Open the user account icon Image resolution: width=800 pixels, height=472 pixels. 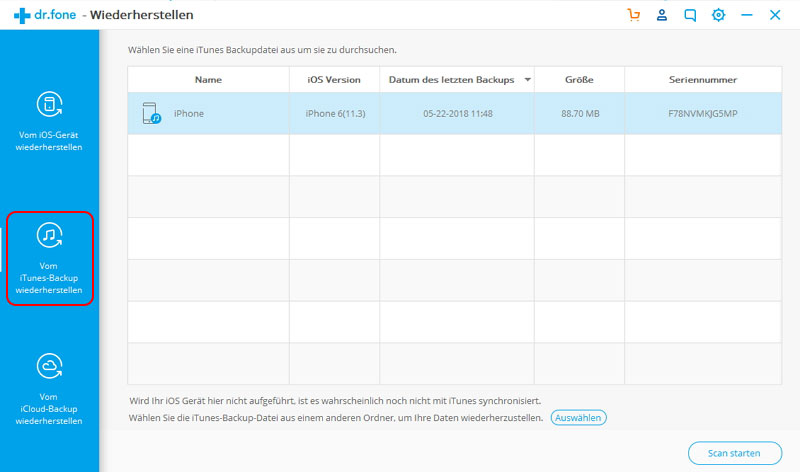(662, 15)
